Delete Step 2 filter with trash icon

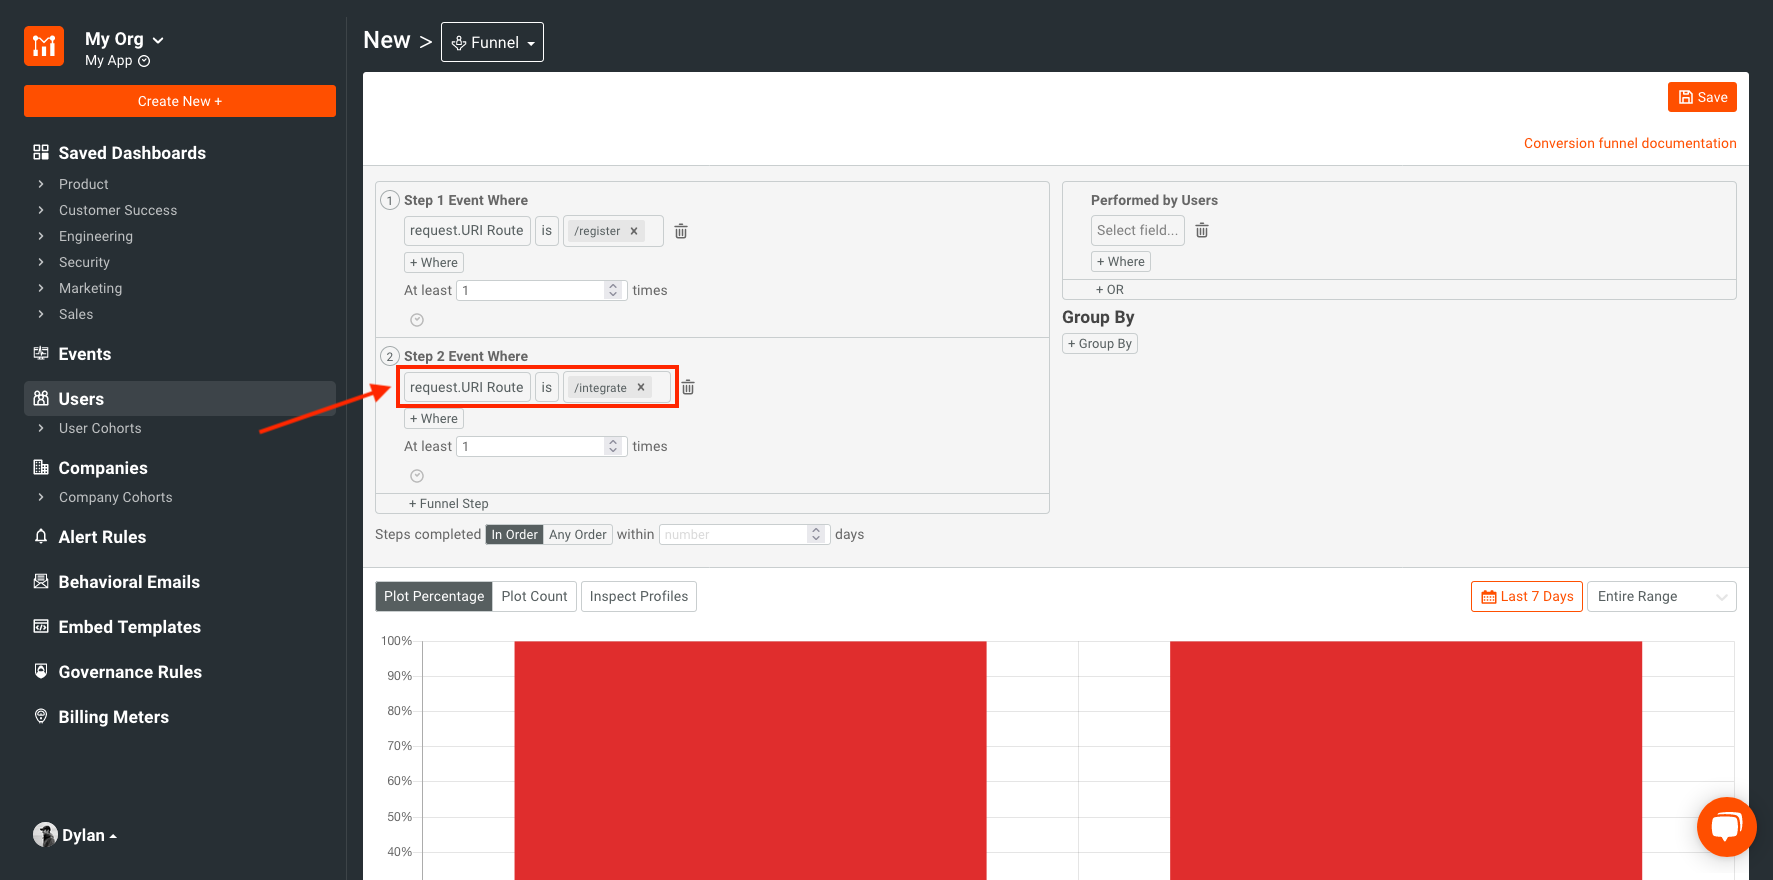pyautogui.click(x=688, y=387)
